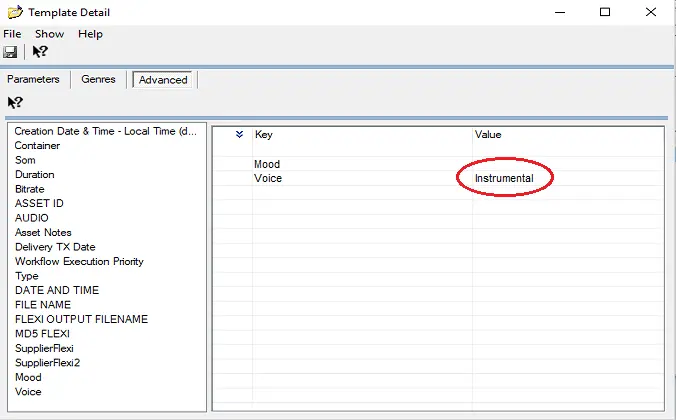Click the What's This help icon in toolbar
Image resolution: width=676 pixels, height=420 pixels.
[x=40, y=52]
